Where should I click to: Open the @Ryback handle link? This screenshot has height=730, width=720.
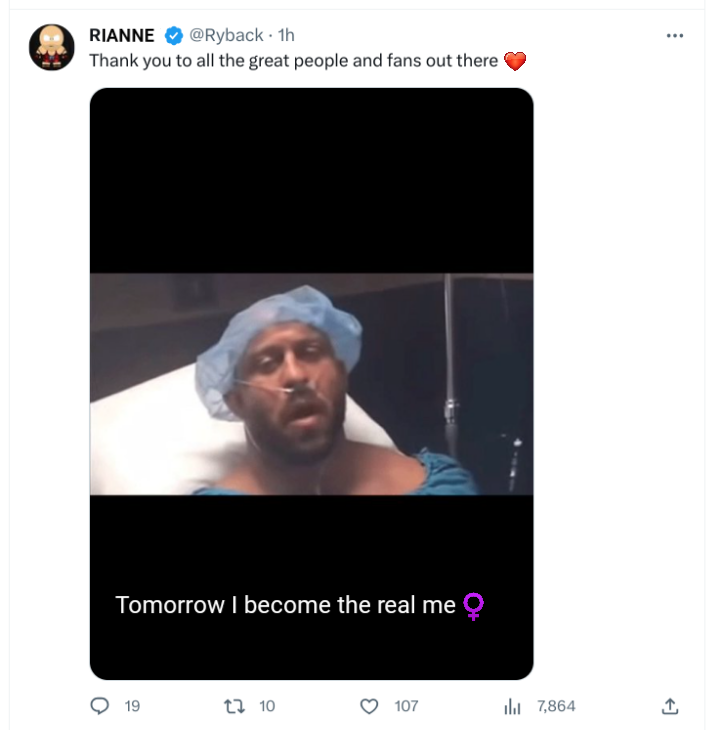point(226,36)
